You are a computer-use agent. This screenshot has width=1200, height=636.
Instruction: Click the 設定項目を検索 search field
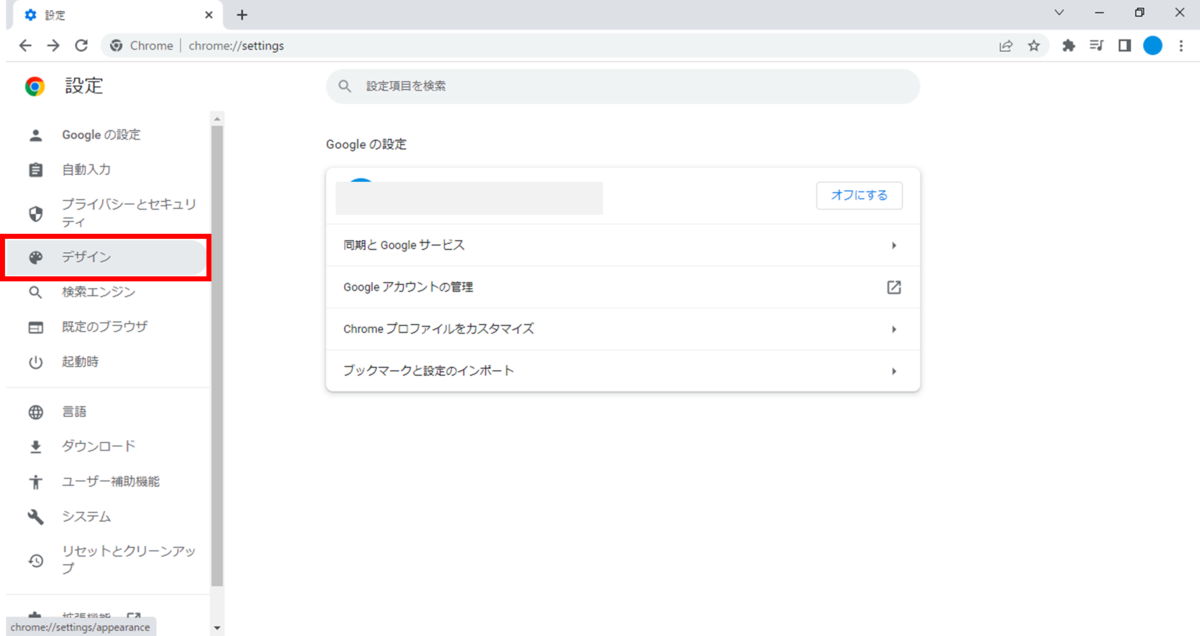pos(622,86)
